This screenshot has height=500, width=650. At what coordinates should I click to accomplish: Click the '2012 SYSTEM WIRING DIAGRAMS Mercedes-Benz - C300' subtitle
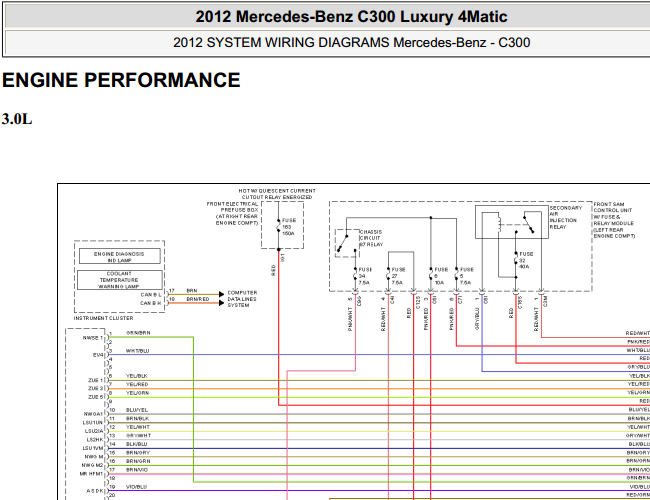[x=351, y=42]
